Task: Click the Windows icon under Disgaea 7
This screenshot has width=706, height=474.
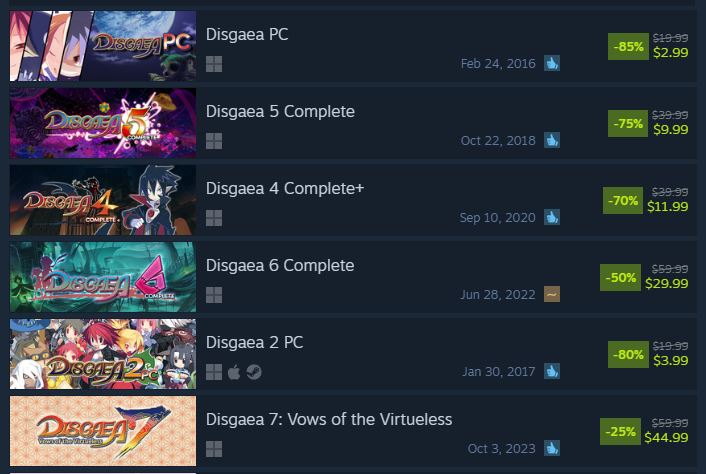Action: (214, 449)
